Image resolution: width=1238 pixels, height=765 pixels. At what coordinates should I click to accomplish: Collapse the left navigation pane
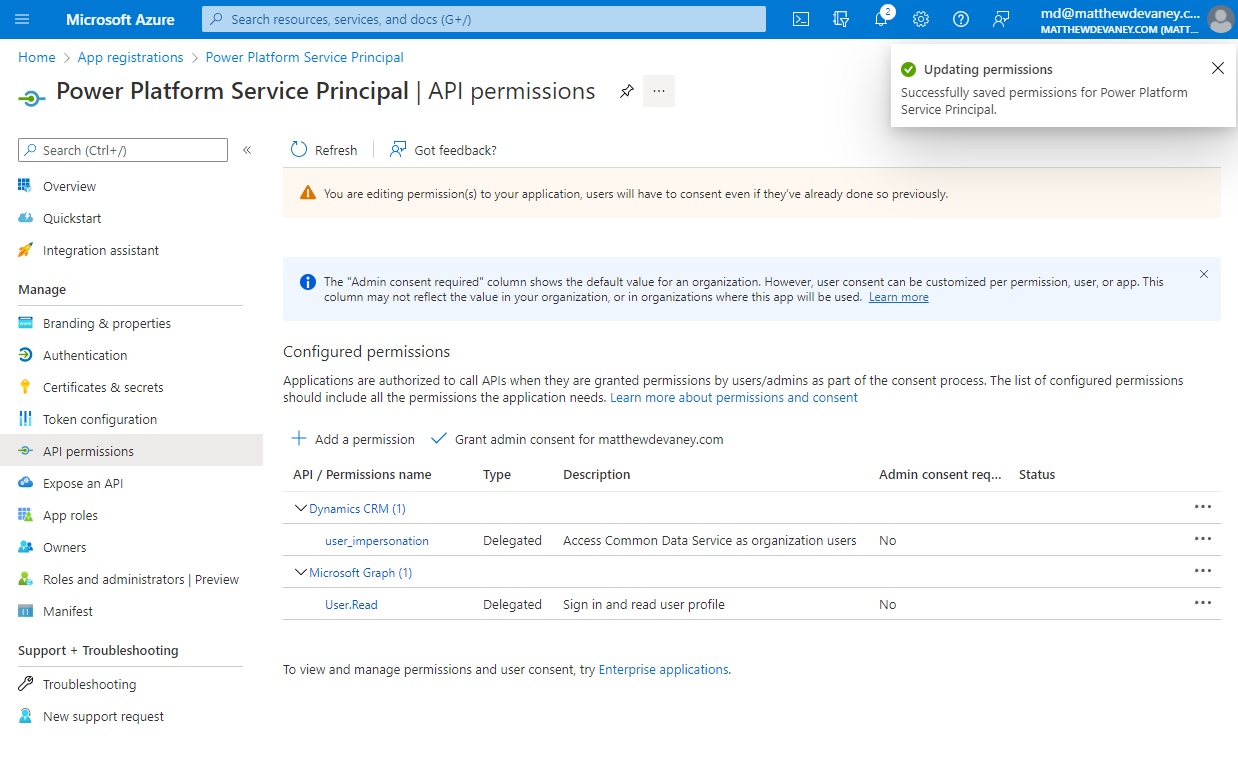tap(247, 150)
